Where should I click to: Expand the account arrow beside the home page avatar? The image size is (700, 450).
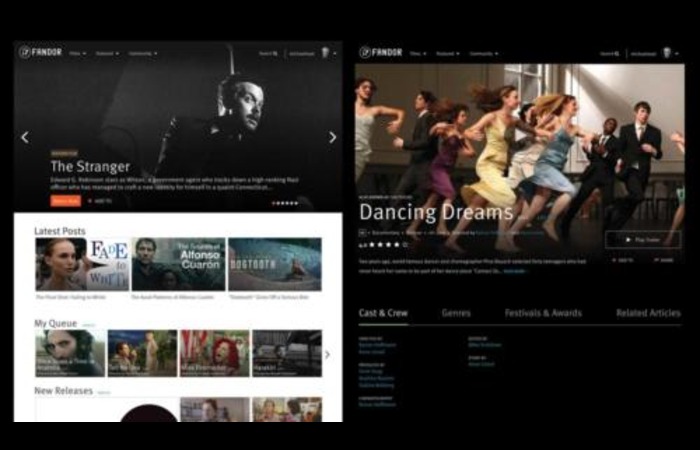[x=335, y=54]
